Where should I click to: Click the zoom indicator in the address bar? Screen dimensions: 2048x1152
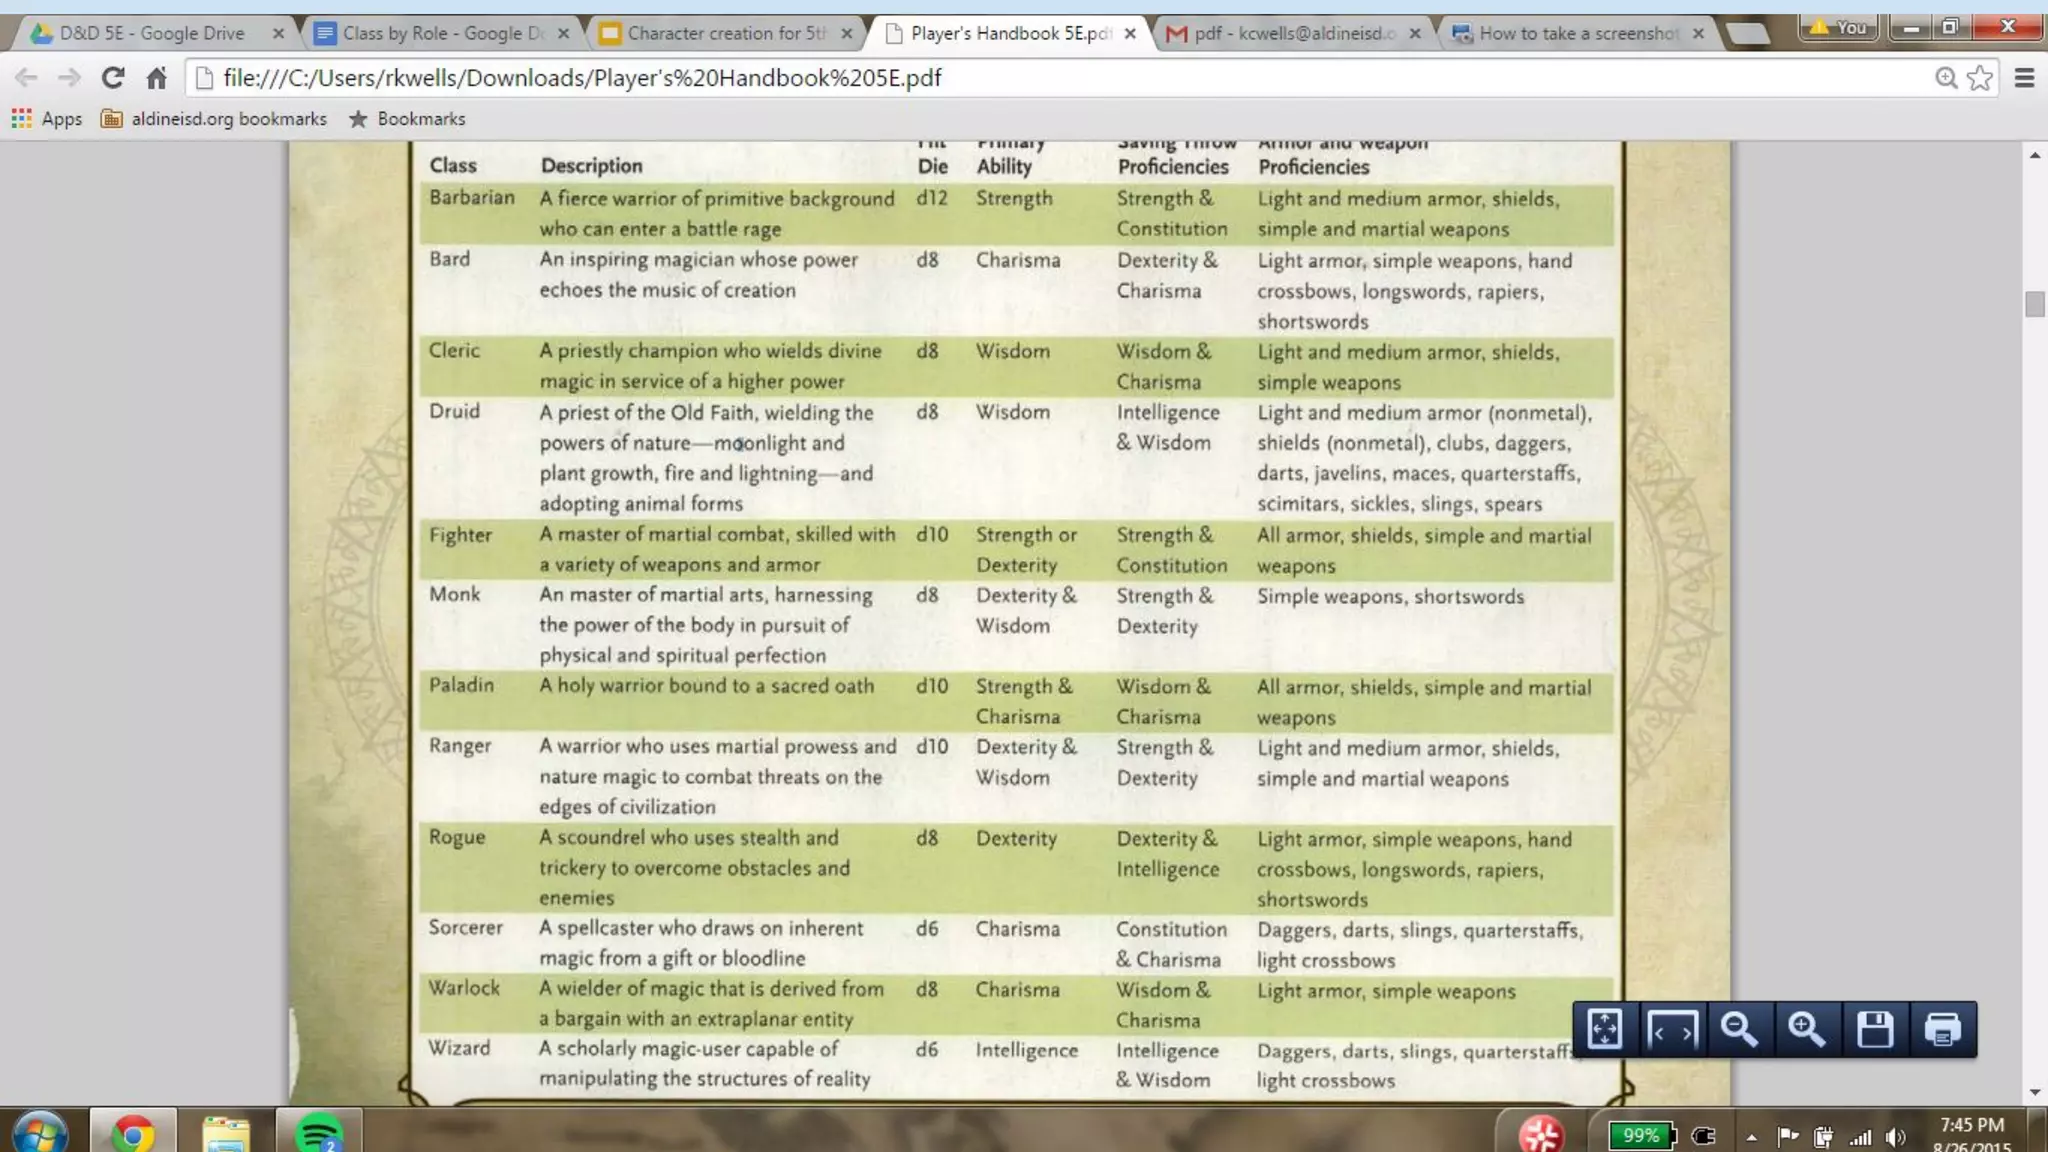(1946, 78)
